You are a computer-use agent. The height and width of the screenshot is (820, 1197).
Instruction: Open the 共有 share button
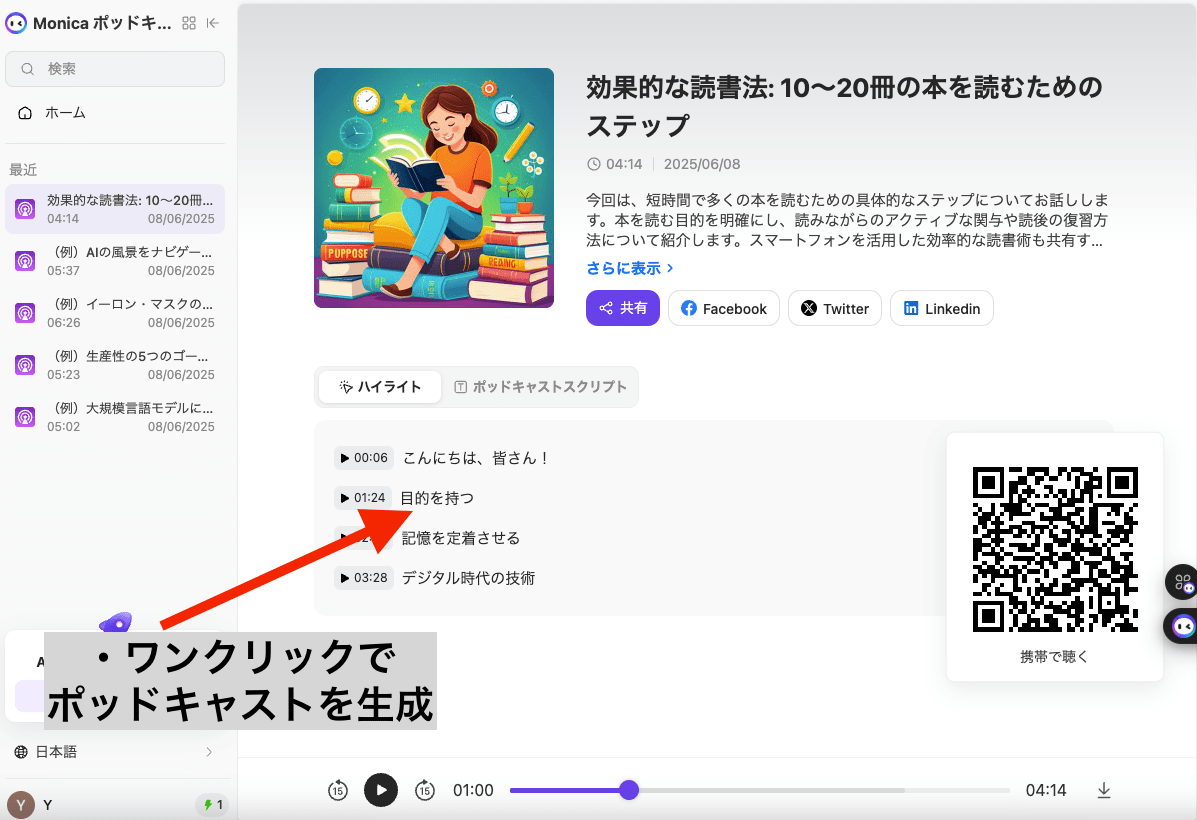tap(622, 308)
